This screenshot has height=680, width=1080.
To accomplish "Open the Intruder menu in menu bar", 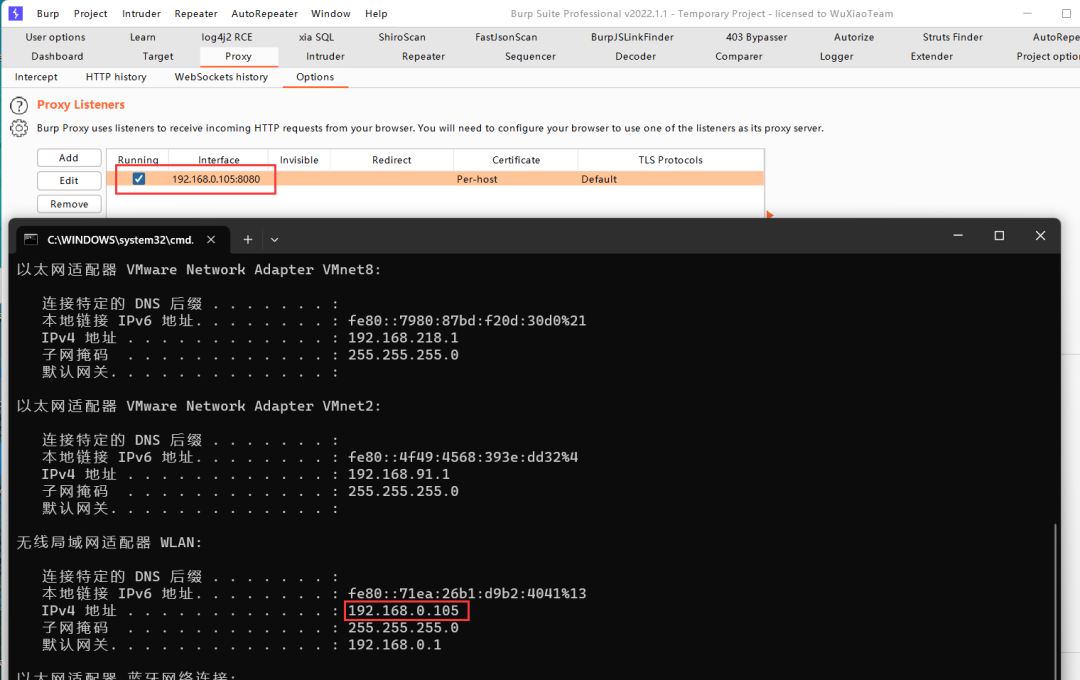I will 141,13.
